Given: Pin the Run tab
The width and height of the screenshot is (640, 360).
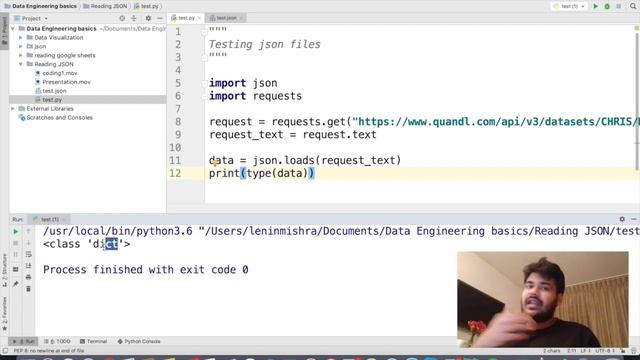Looking at the screenshot, I should pyautogui.click(x=16, y=284).
